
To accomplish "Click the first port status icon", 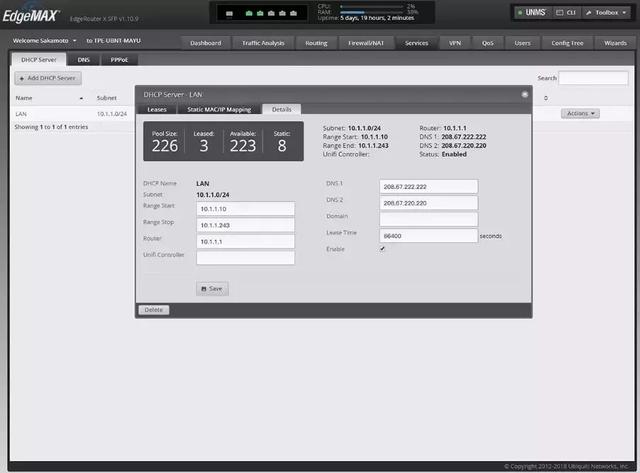I will pyautogui.click(x=229, y=13).
